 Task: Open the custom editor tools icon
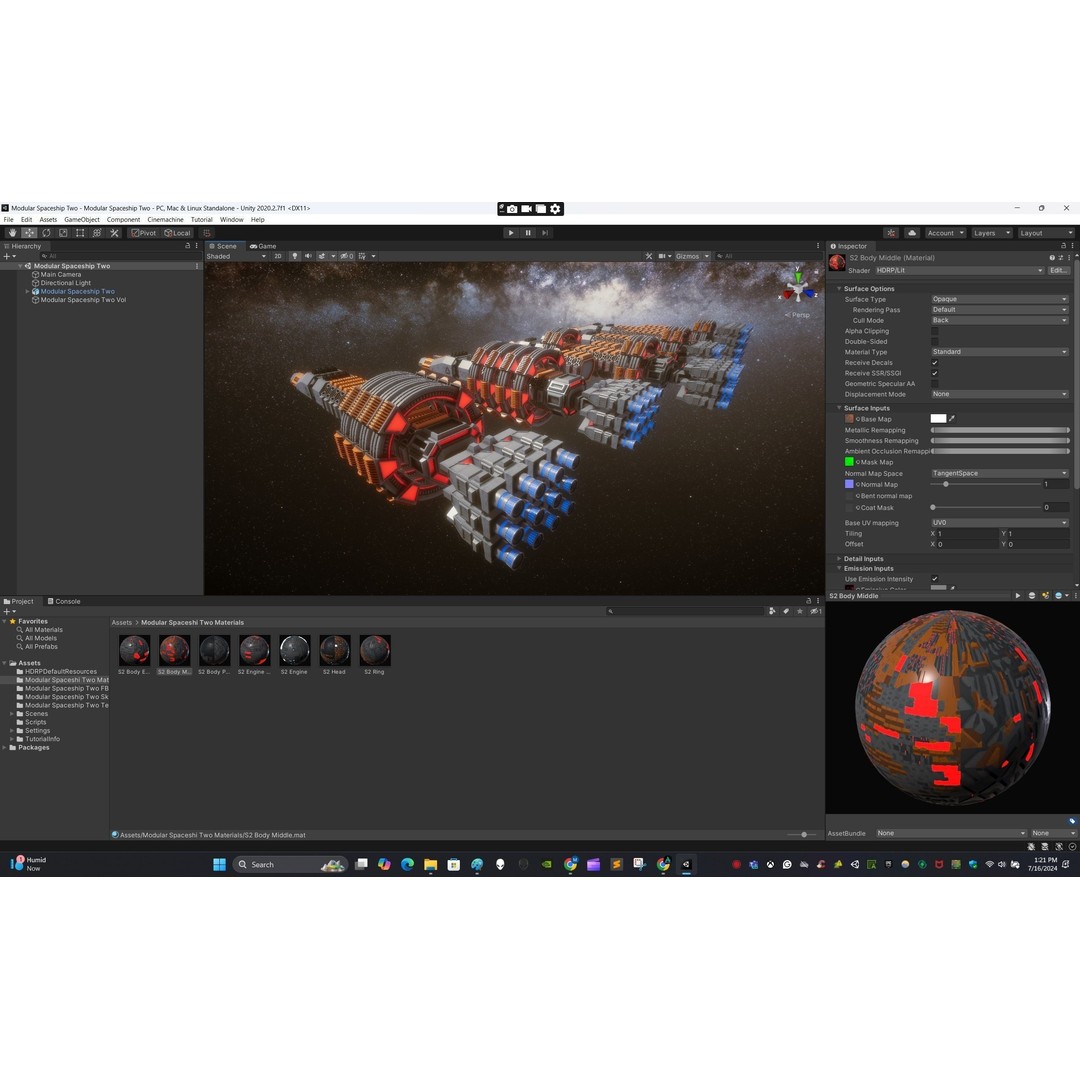tap(114, 233)
